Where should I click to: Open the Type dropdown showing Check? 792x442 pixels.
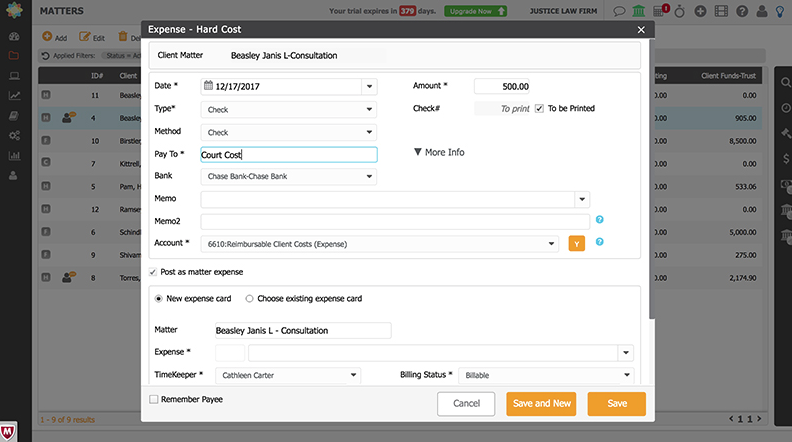click(289, 109)
